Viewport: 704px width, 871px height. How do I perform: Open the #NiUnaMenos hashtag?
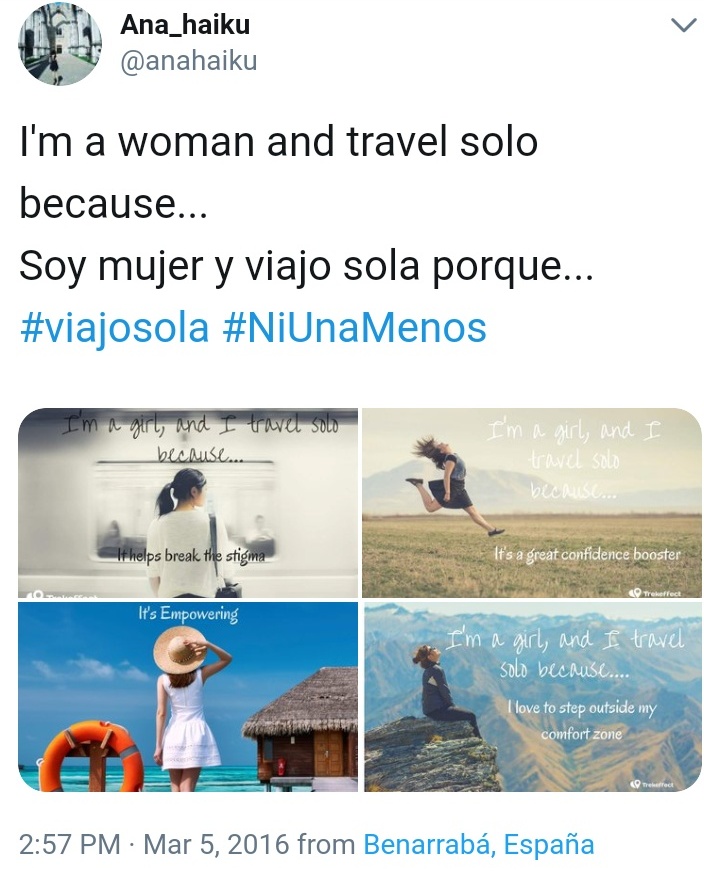[355, 328]
